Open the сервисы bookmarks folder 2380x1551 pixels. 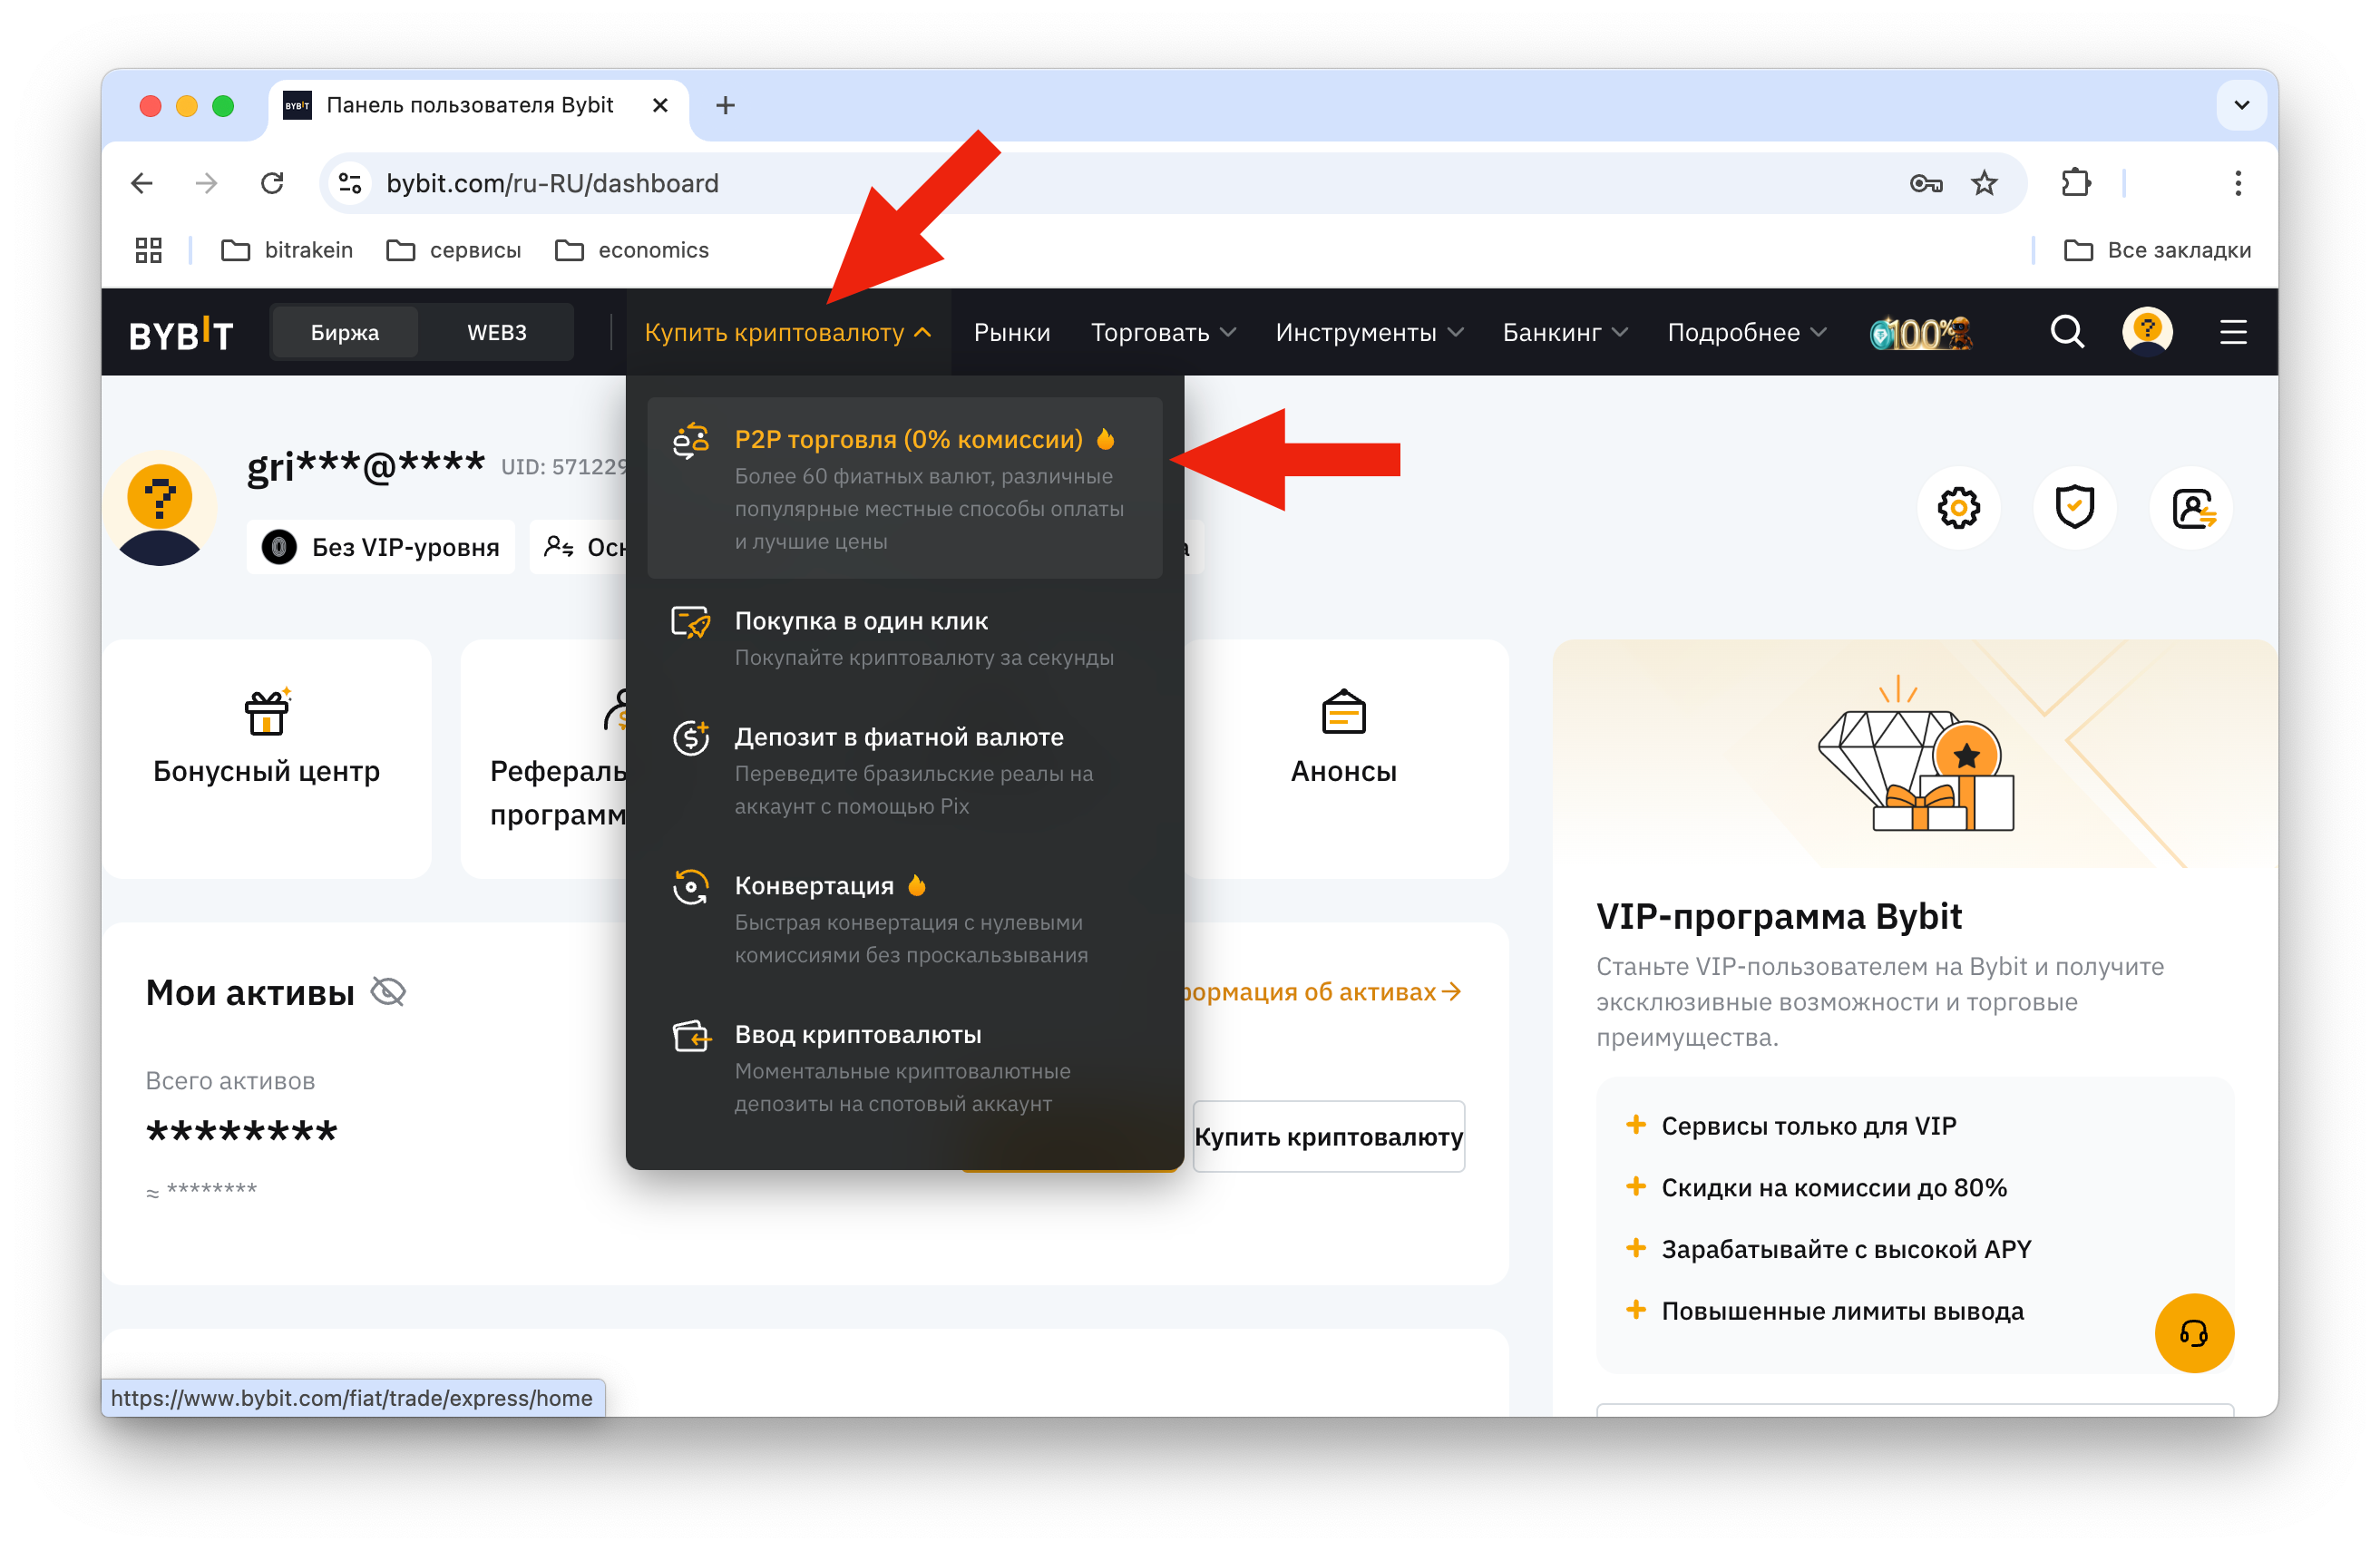pyautogui.click(x=454, y=250)
